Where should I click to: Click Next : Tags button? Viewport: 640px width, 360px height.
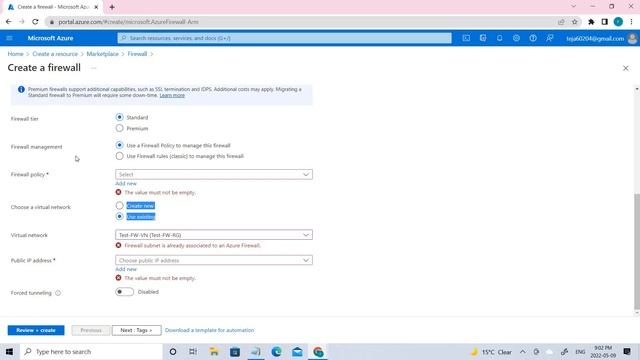pos(136,330)
